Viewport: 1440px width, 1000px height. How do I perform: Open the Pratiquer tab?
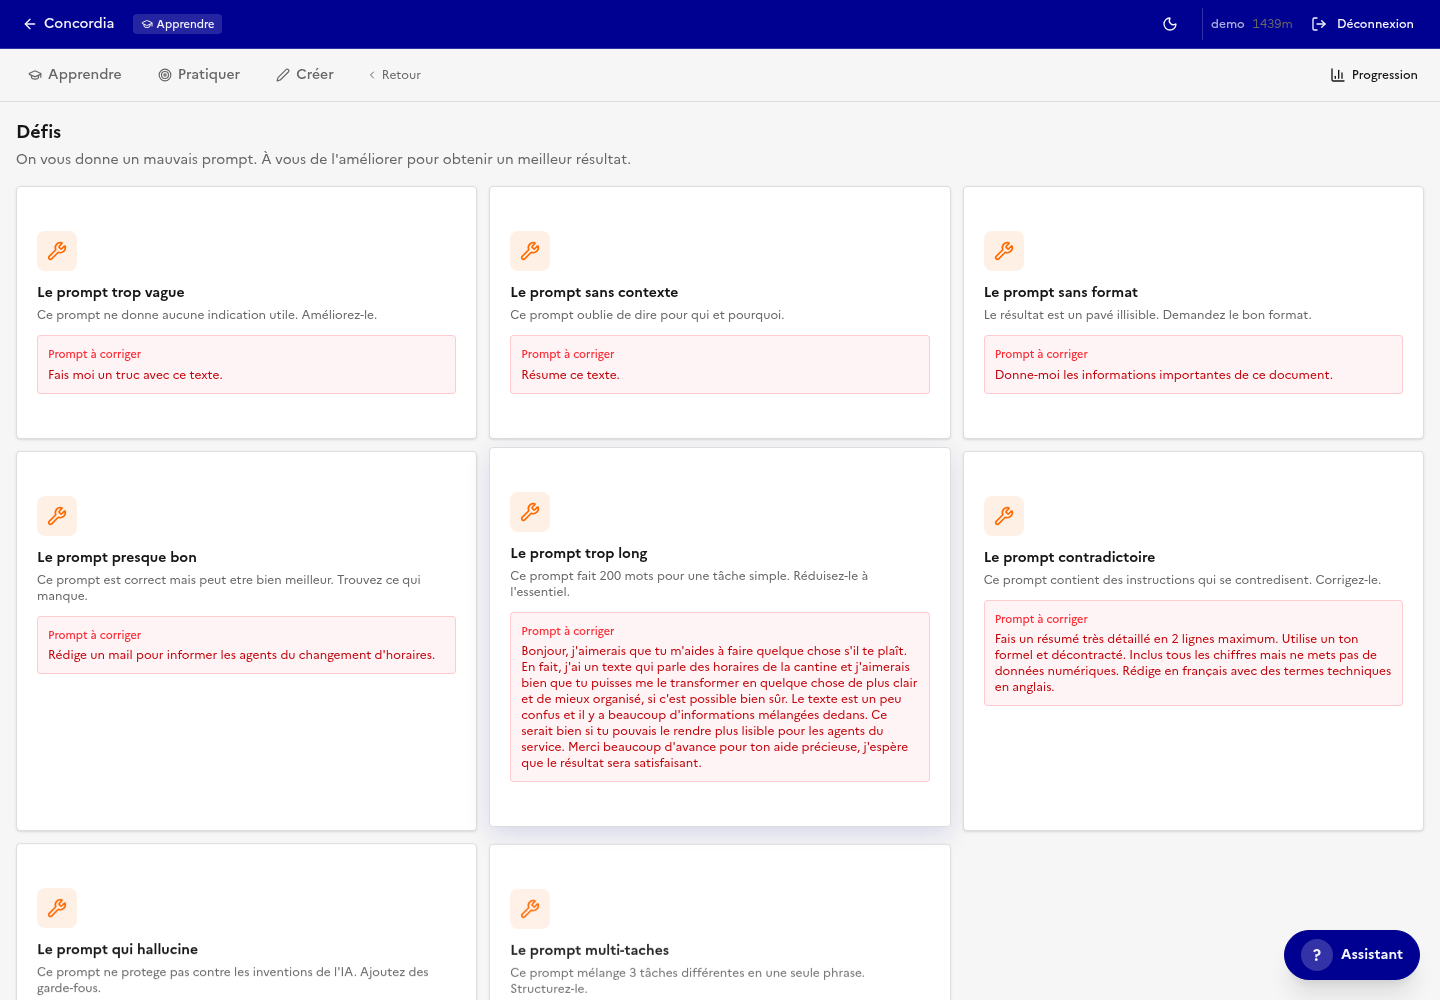199,75
